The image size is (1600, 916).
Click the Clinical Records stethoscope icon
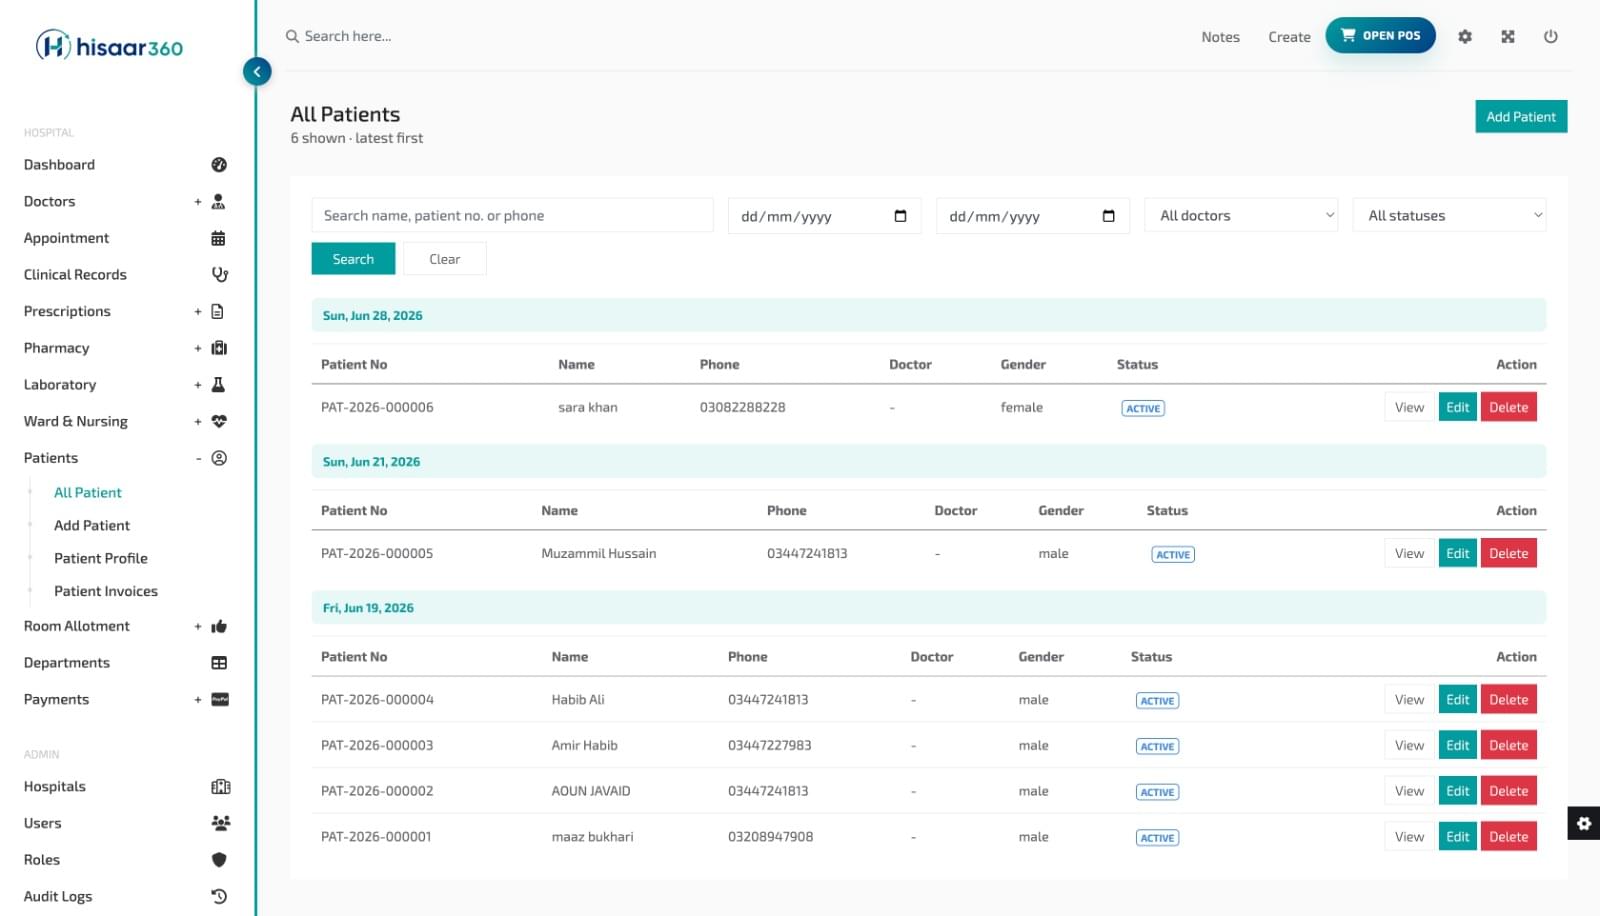220,275
